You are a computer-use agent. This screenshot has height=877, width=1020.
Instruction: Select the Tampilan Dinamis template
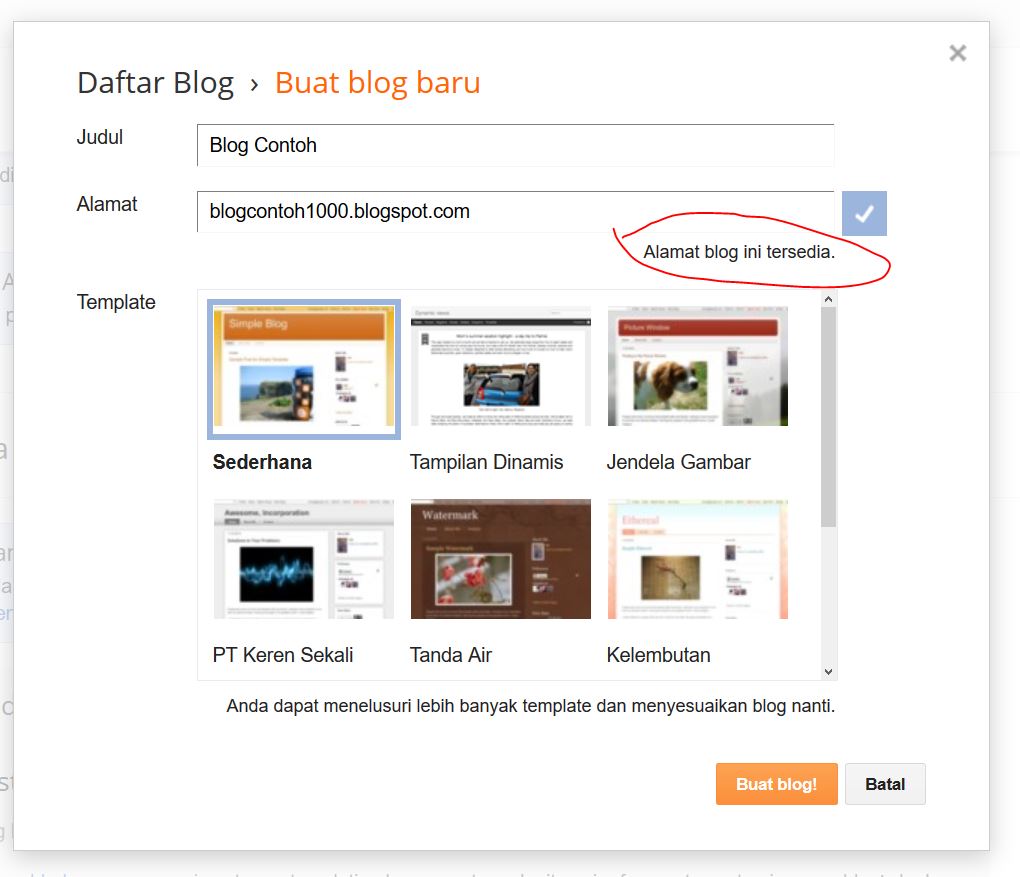[500, 368]
